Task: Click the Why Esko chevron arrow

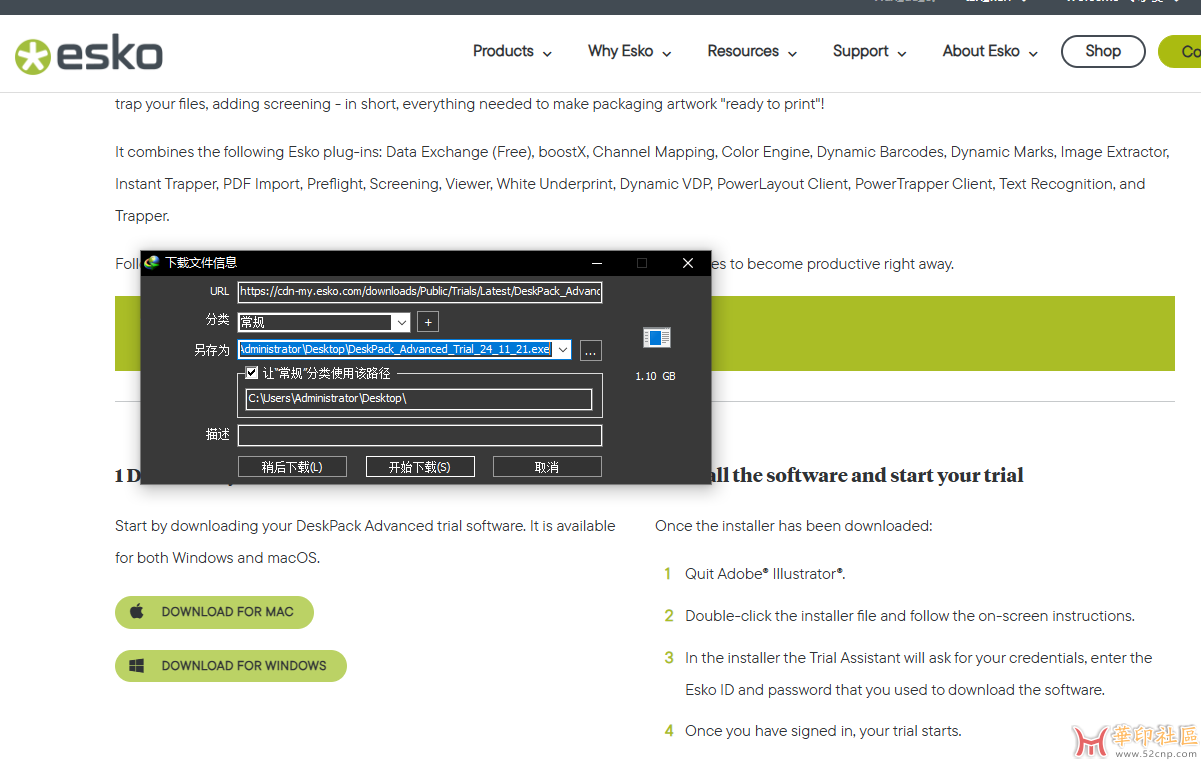Action: tap(666, 53)
